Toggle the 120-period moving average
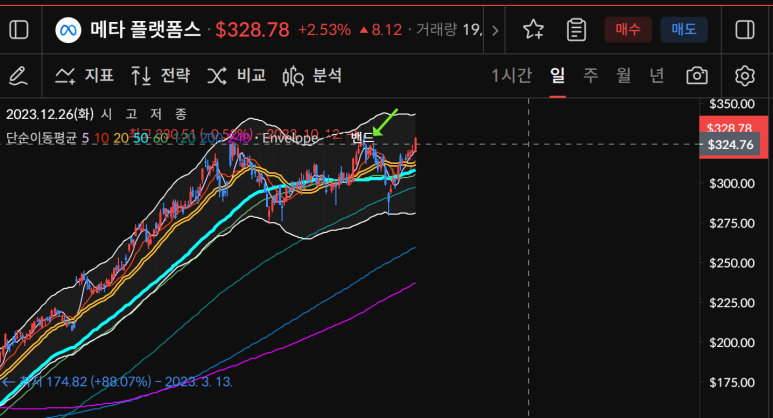Image resolution: width=773 pixels, height=418 pixels. pyautogui.click(x=184, y=138)
